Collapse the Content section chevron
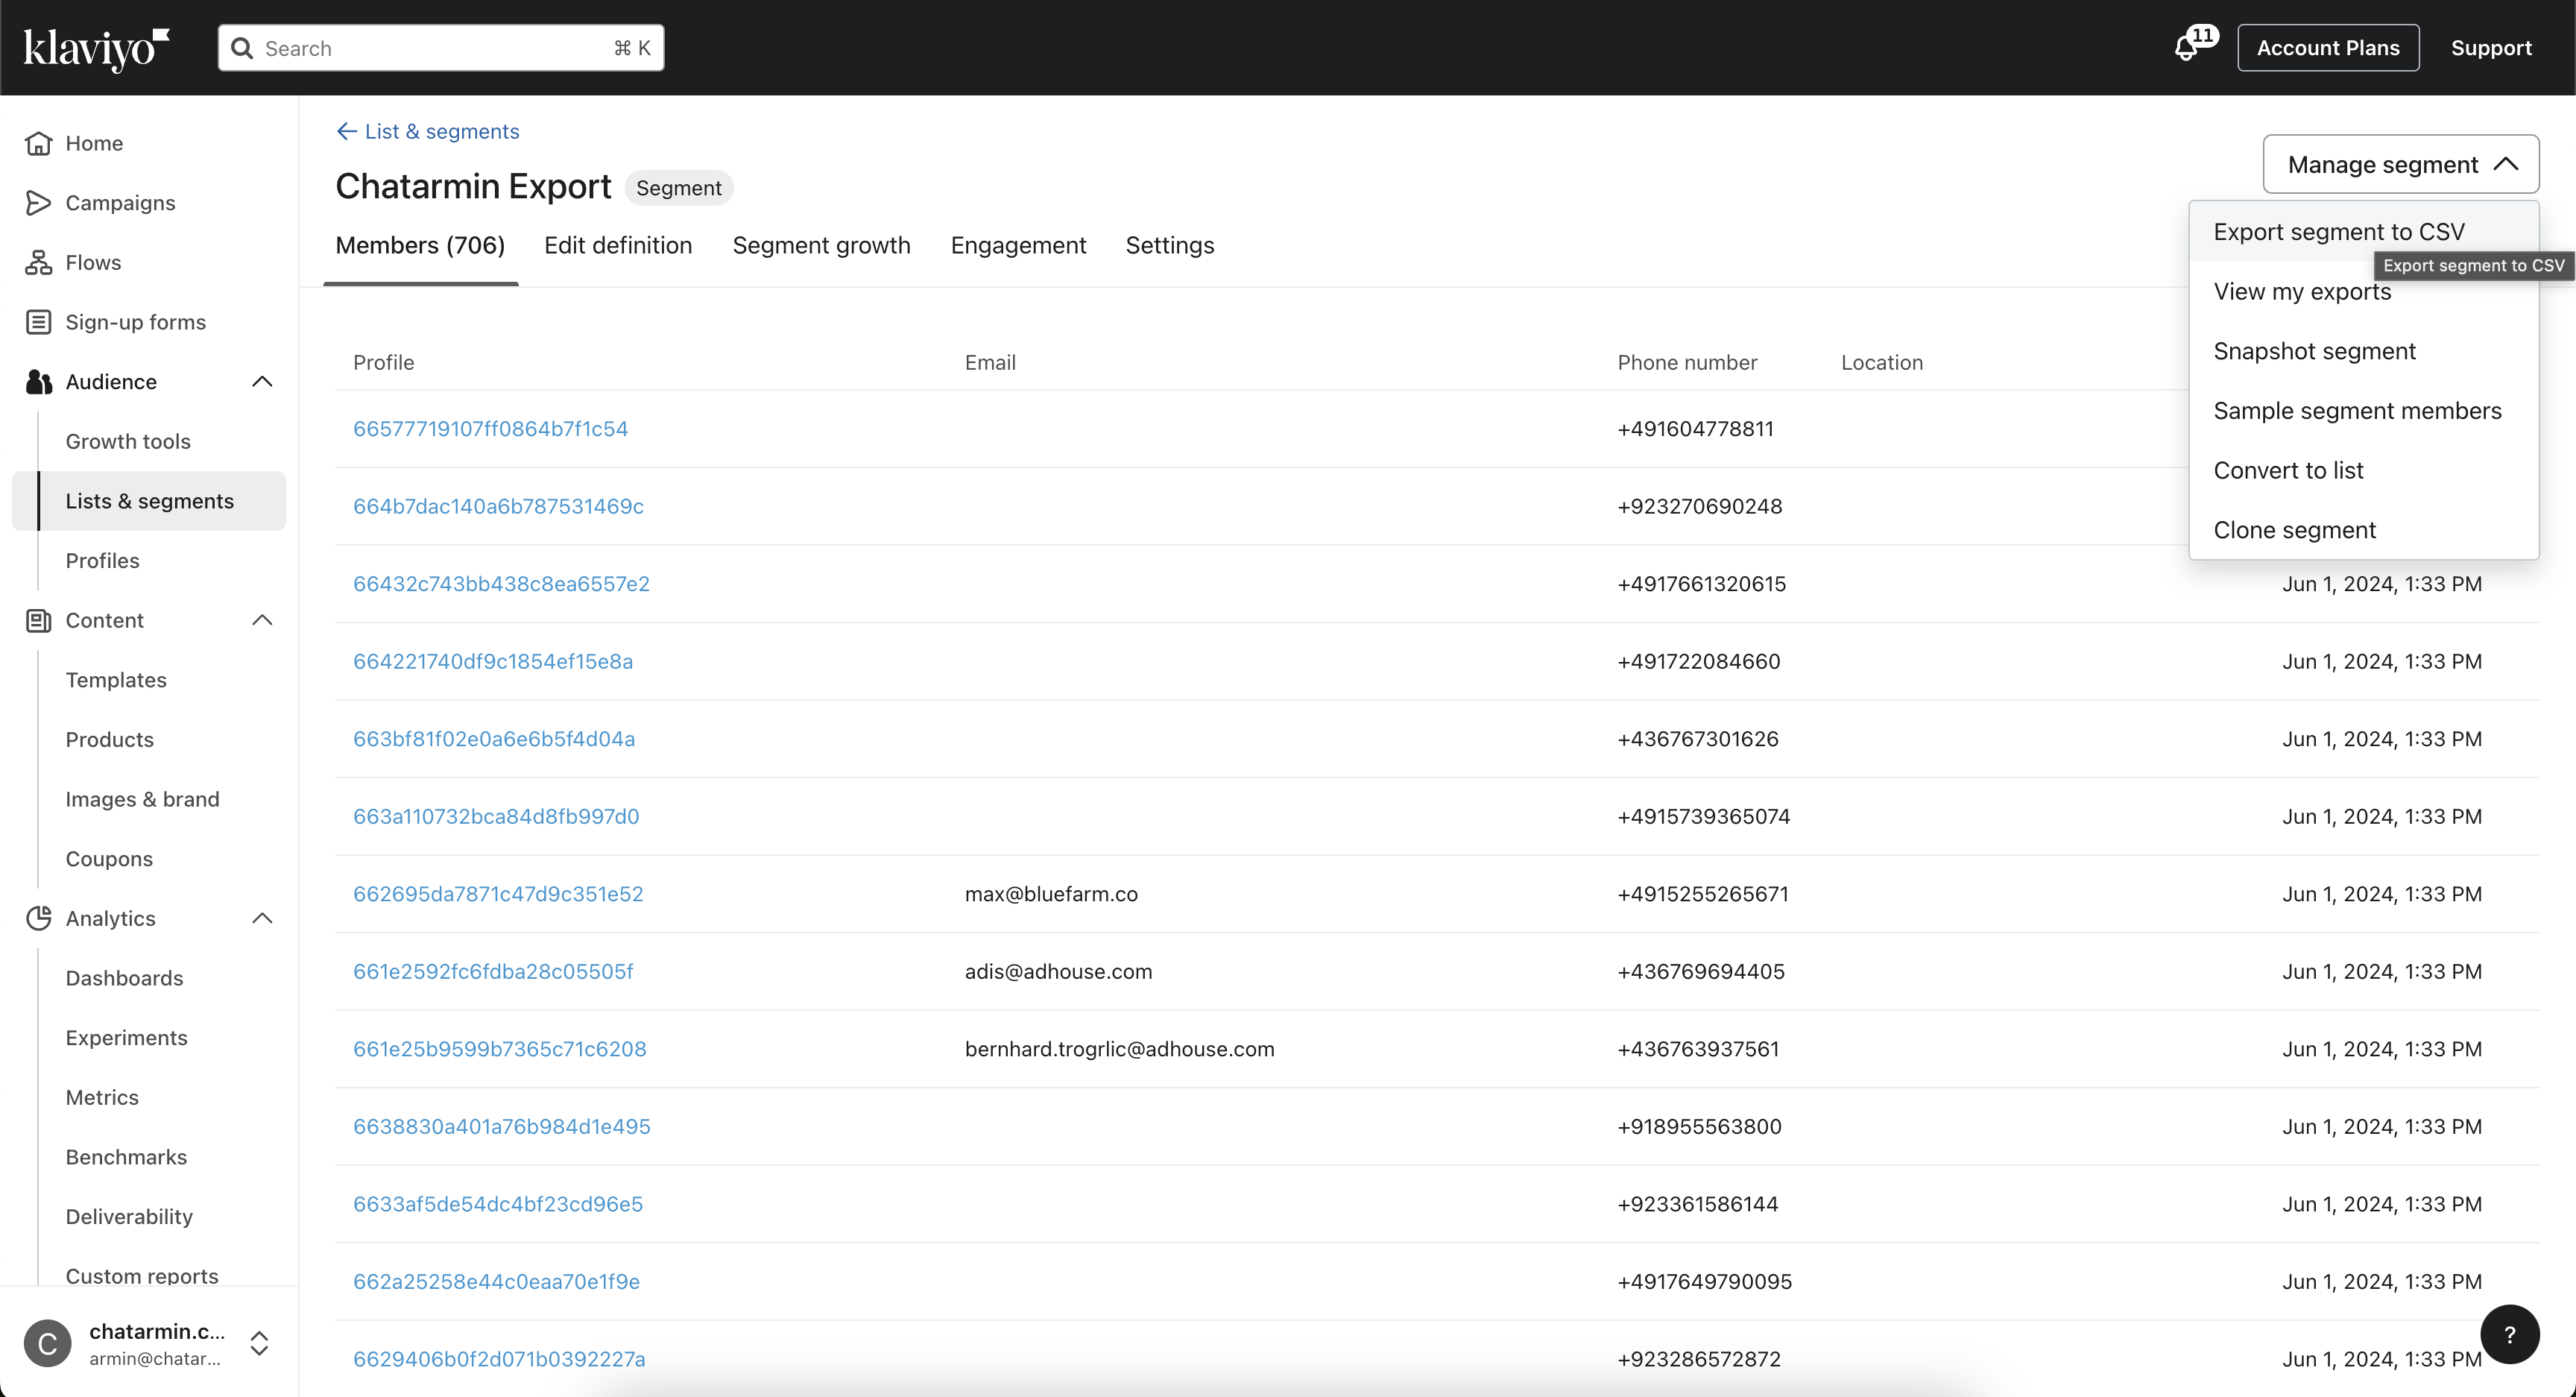The height and width of the screenshot is (1397, 2576). click(x=262, y=620)
